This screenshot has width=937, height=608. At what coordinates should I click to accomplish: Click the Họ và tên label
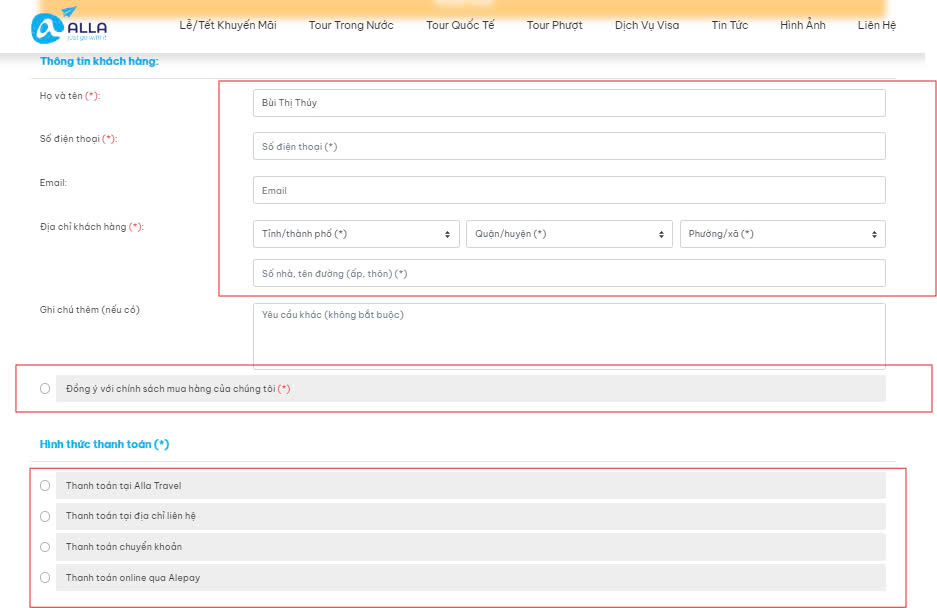(x=70, y=96)
